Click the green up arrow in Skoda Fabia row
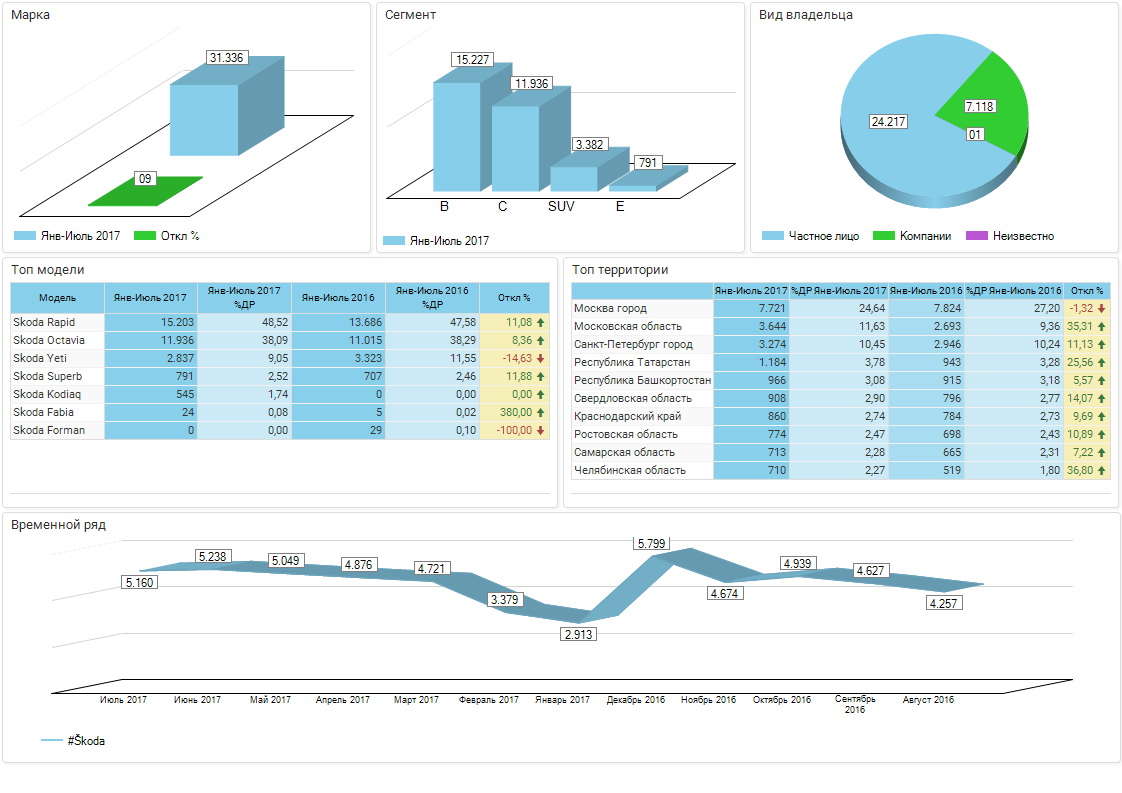Viewport: 1122px width, 793px height. (x=540, y=413)
